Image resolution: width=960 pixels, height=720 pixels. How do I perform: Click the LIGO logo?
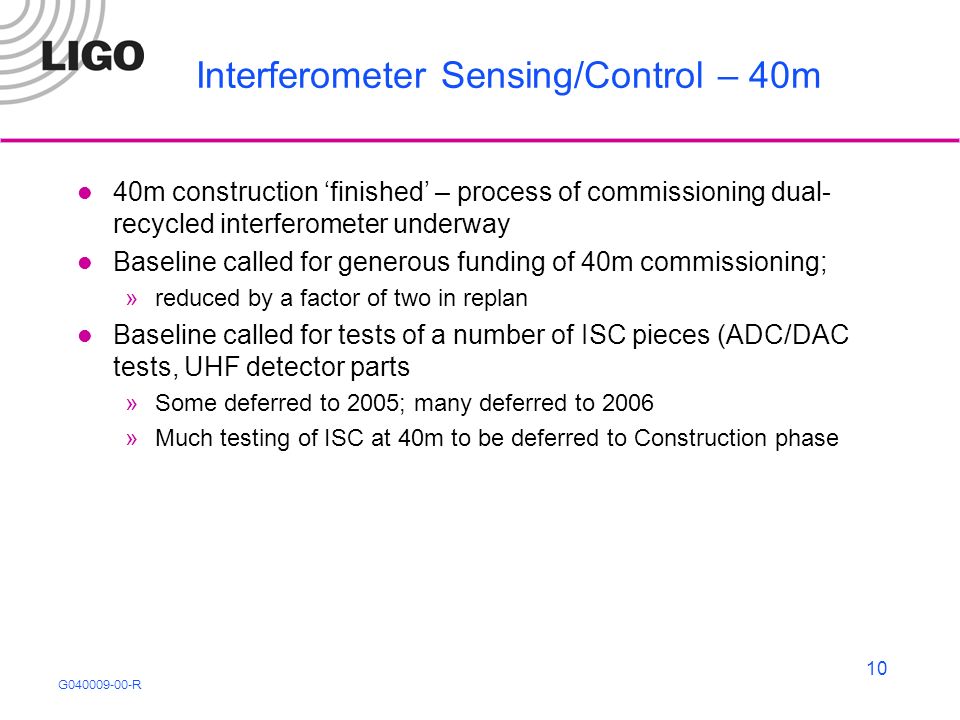coord(93,56)
